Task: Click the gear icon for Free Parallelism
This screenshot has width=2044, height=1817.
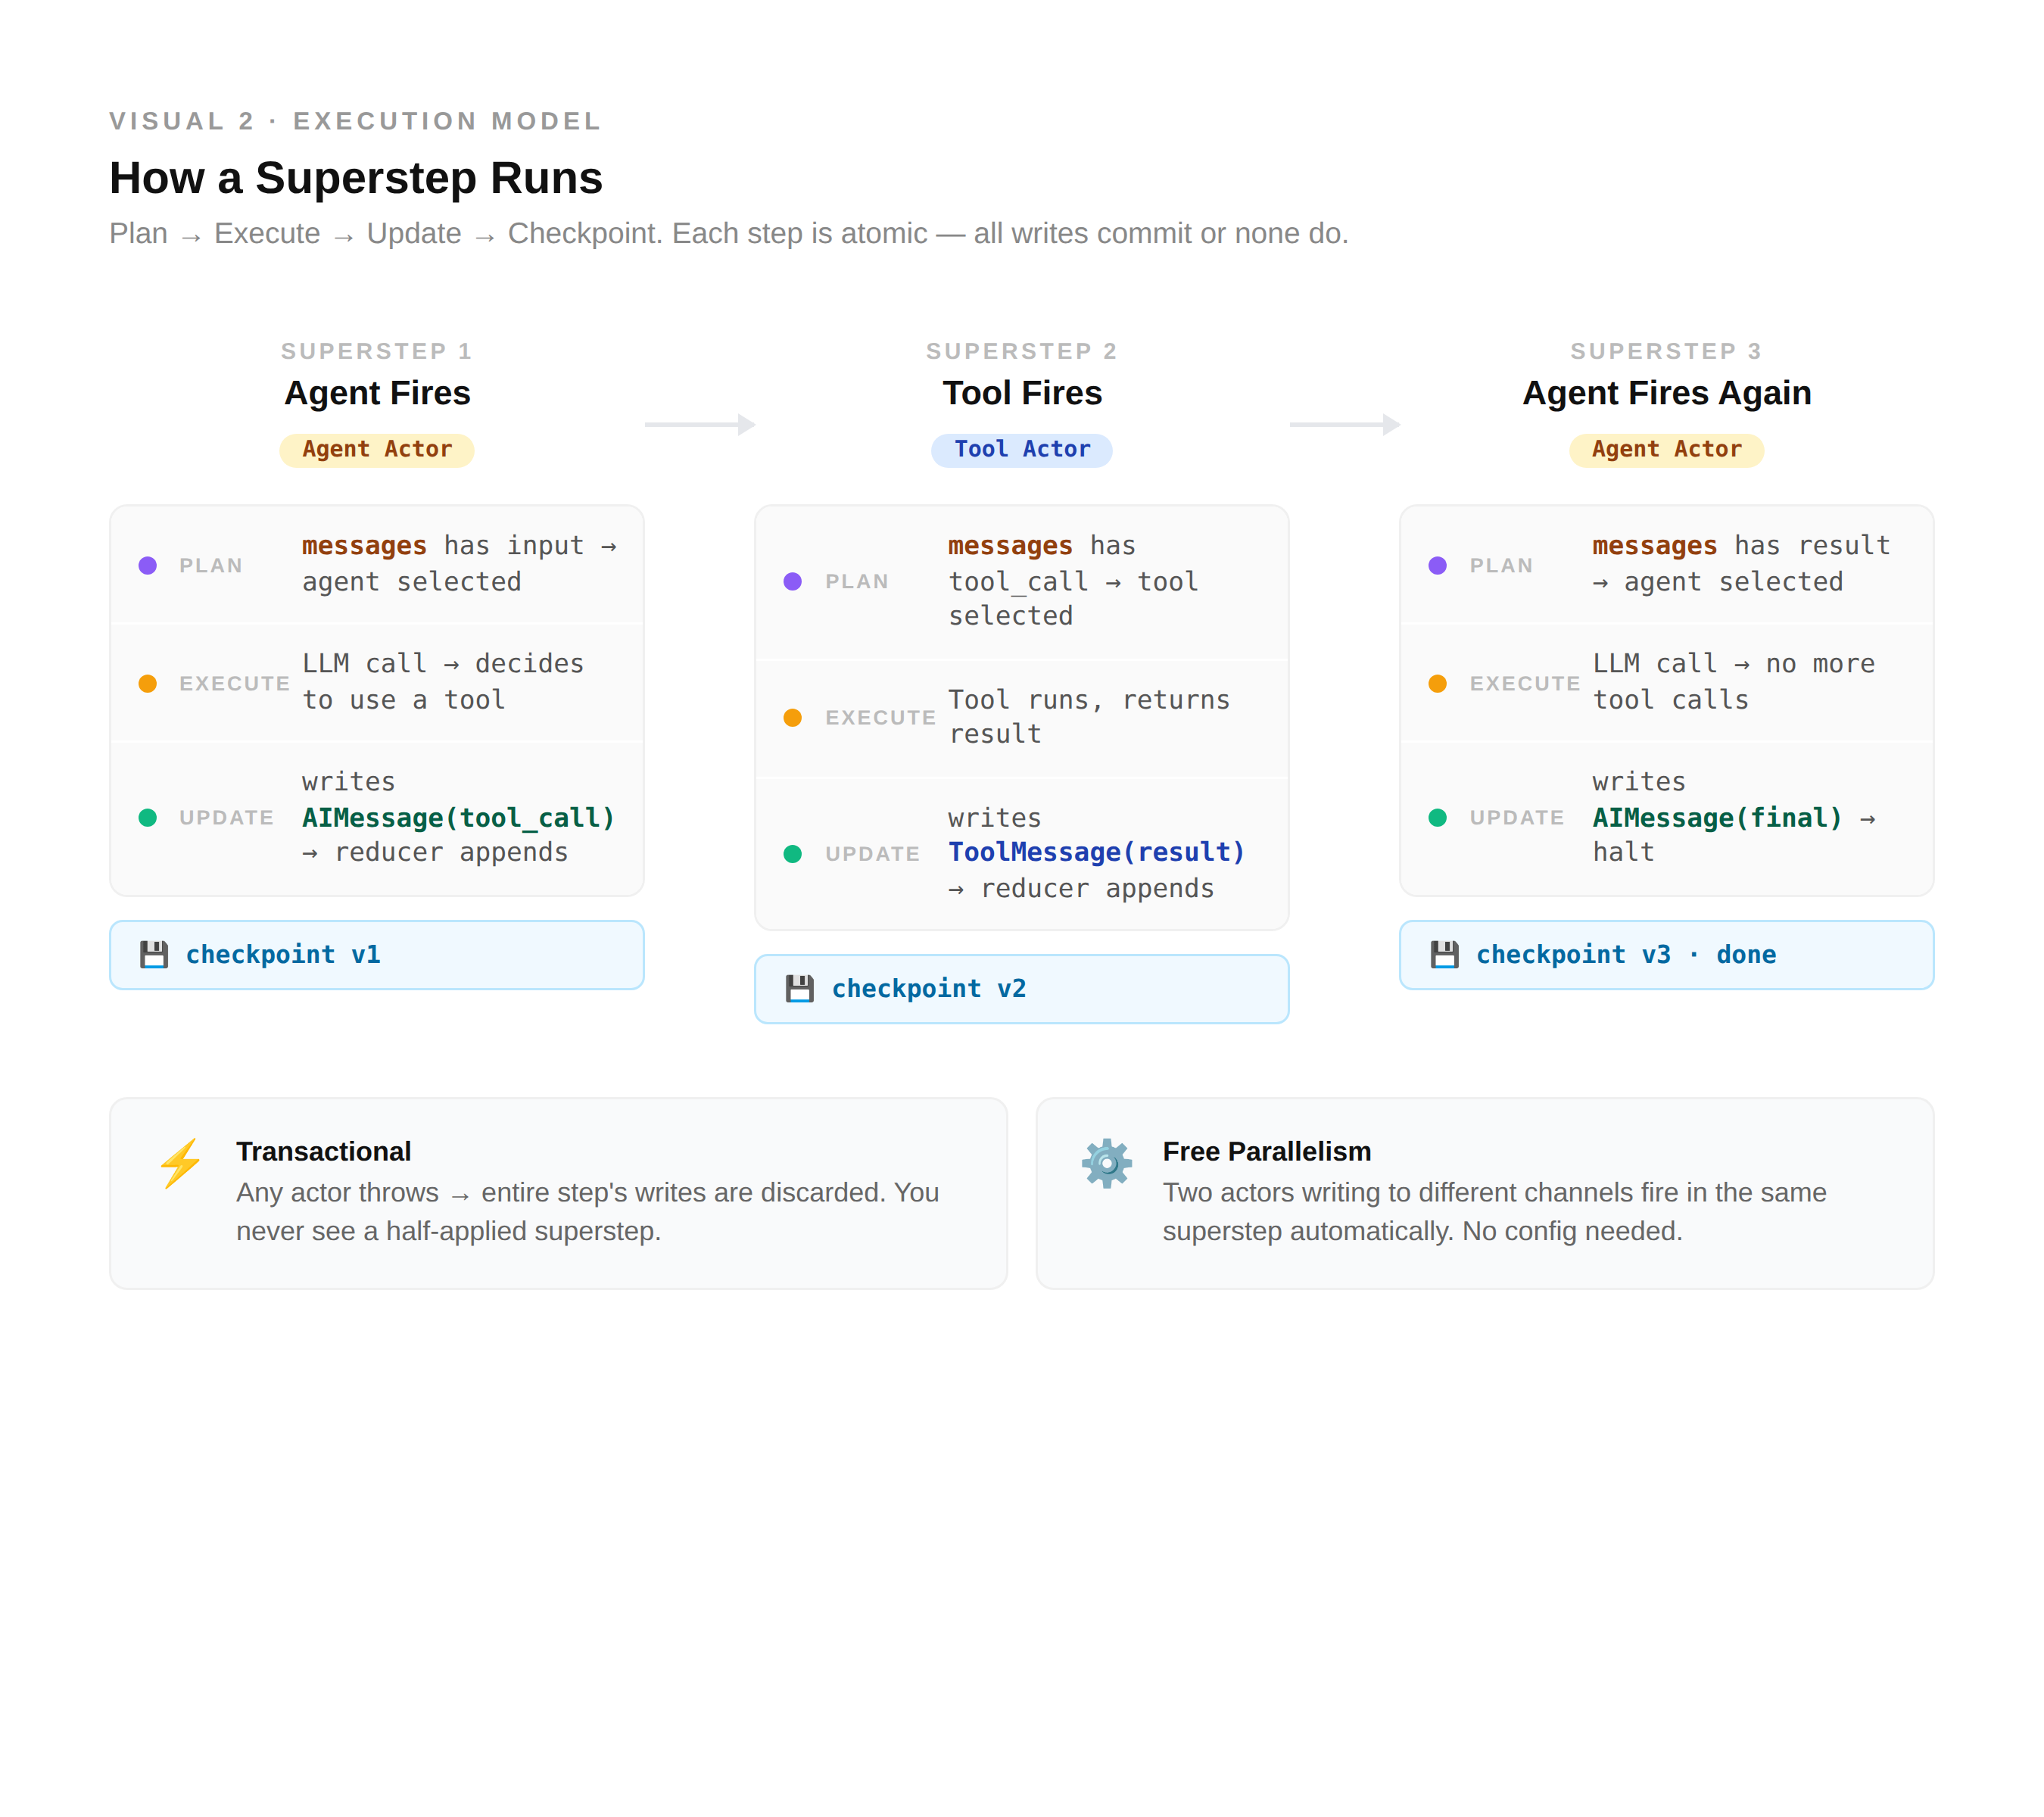Action: [1107, 1163]
